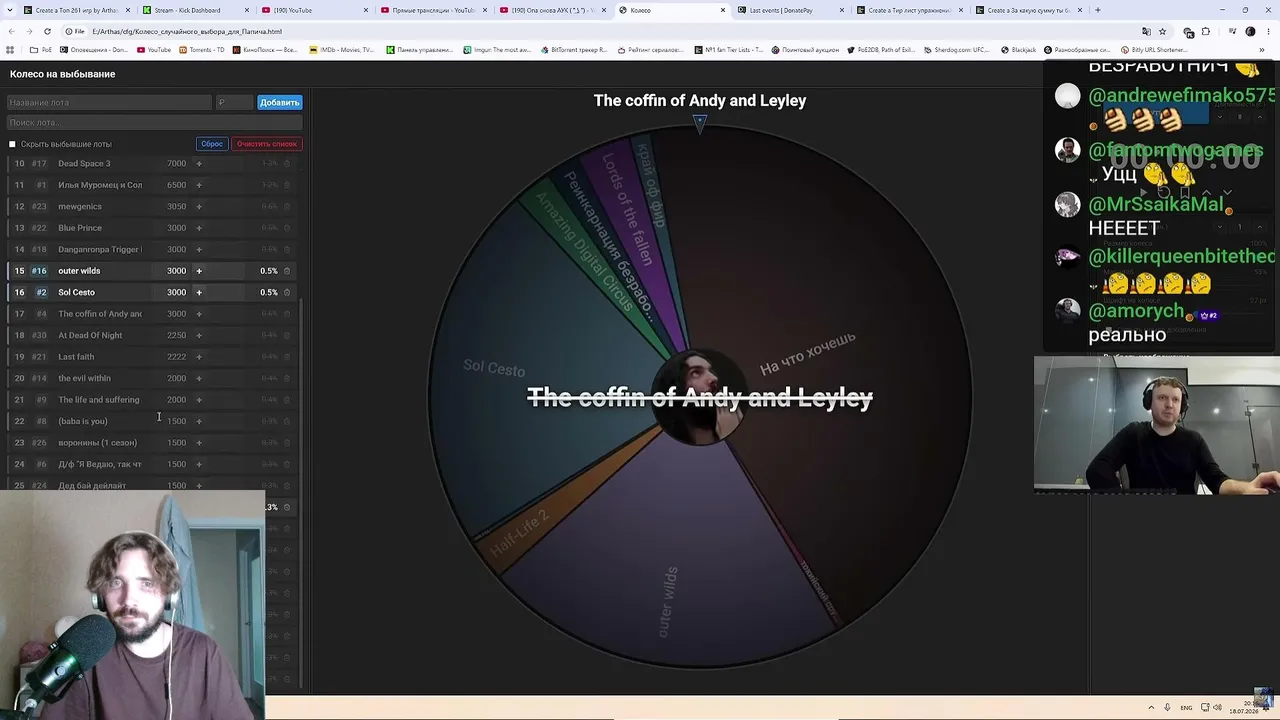The width and height of the screenshot is (1280, 720).
Task: Click plus on воронины (1 сезон) row
Action: click(x=198, y=443)
